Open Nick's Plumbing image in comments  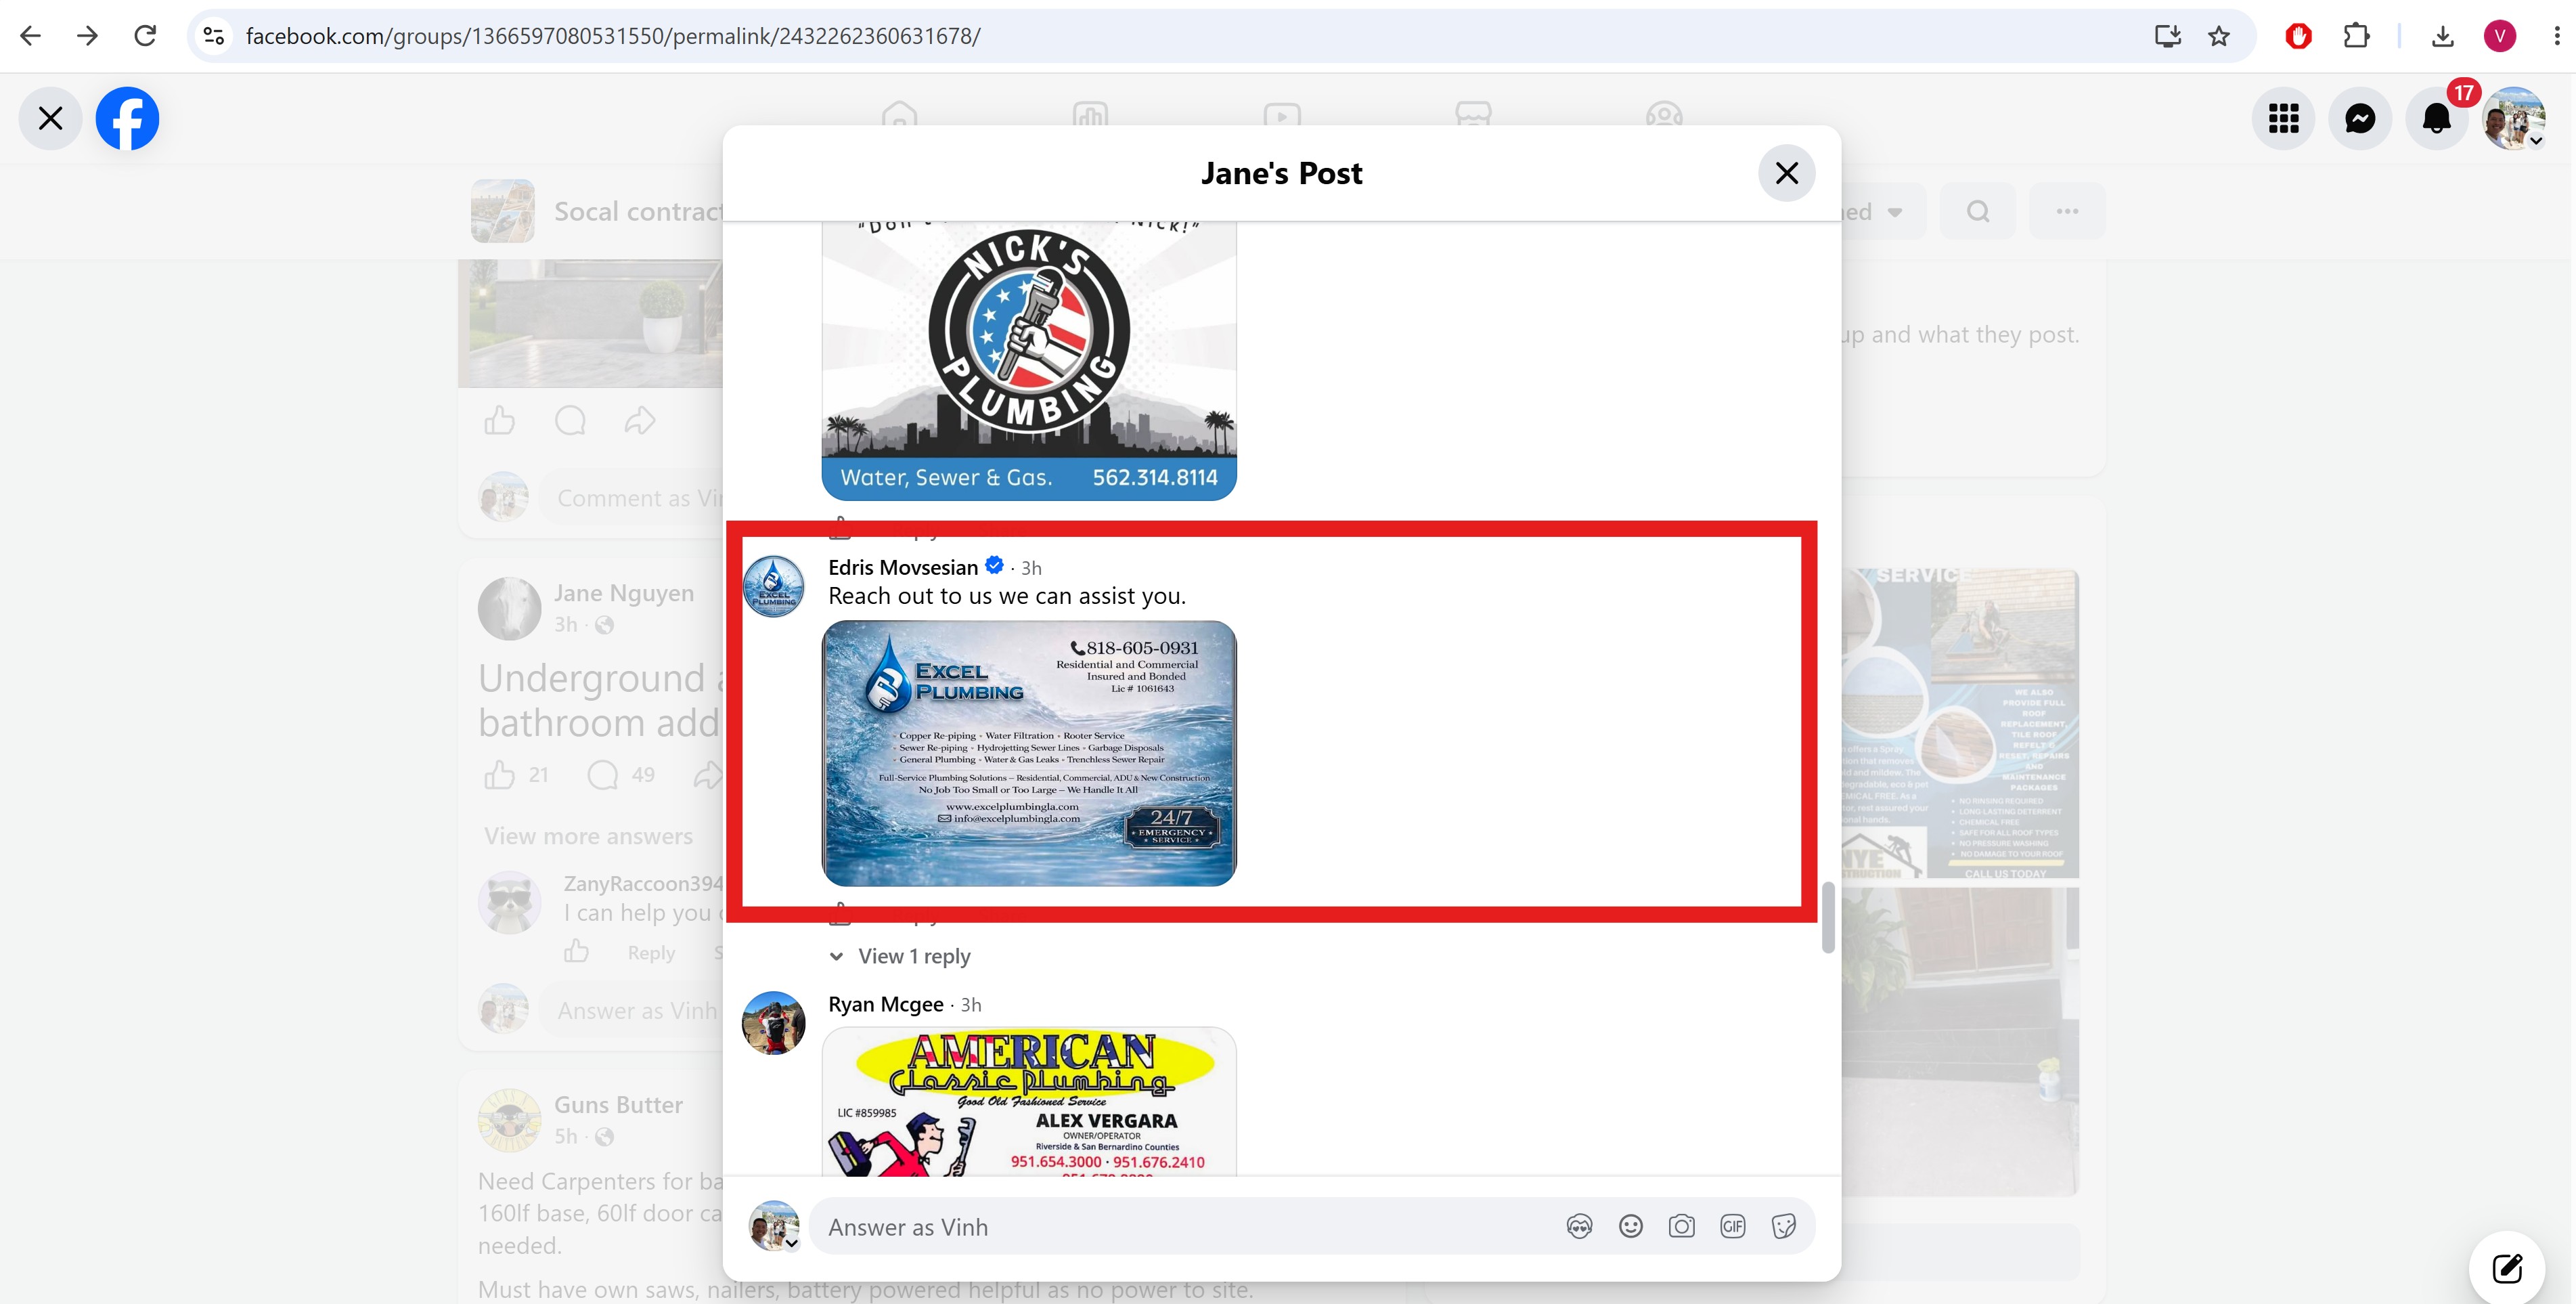click(x=1029, y=361)
